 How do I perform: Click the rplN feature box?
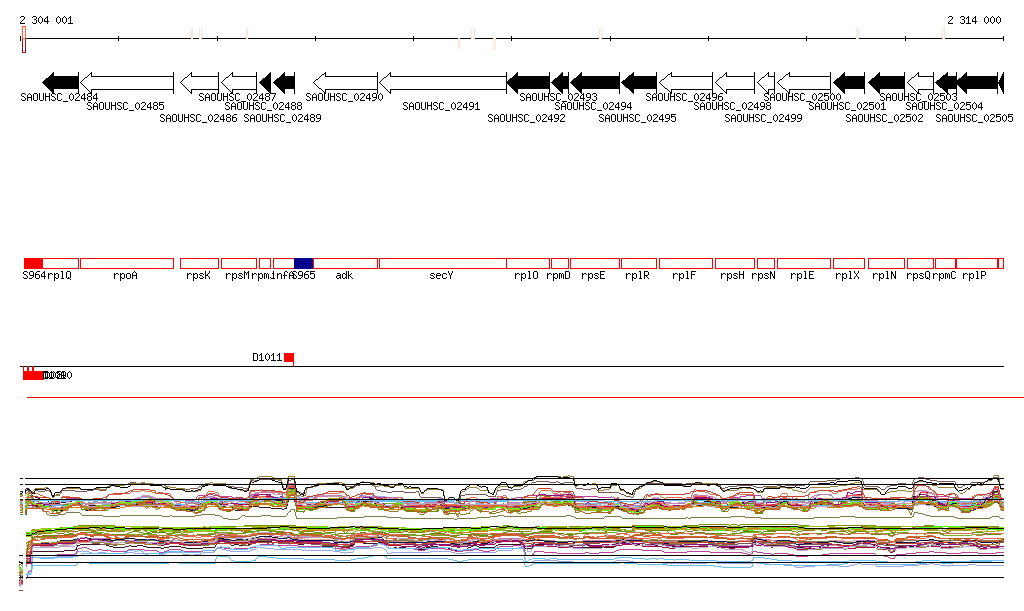pyautogui.click(x=886, y=263)
